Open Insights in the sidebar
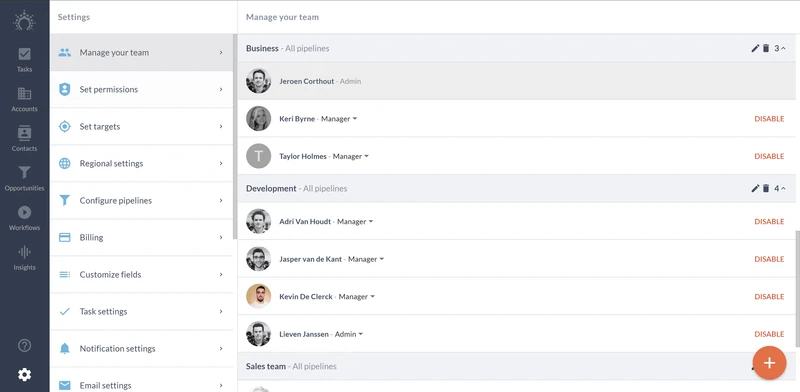This screenshot has width=800, height=392. 24,258
